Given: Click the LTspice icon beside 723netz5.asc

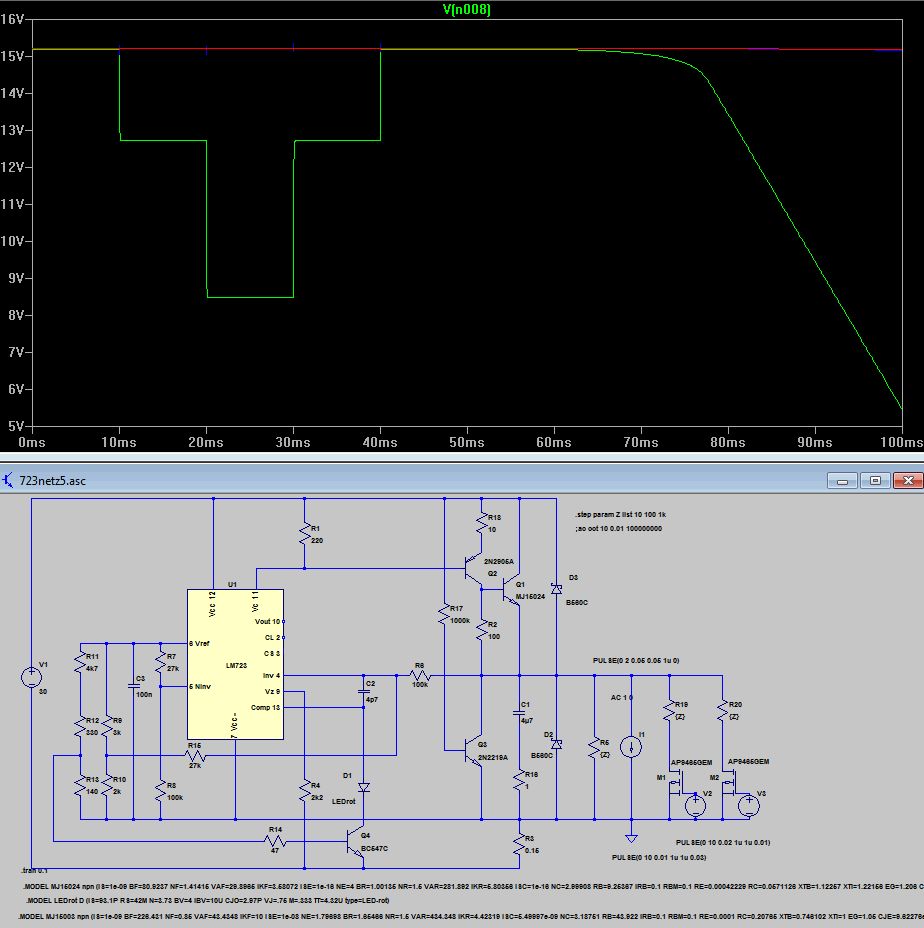Looking at the screenshot, I should [x=8, y=480].
